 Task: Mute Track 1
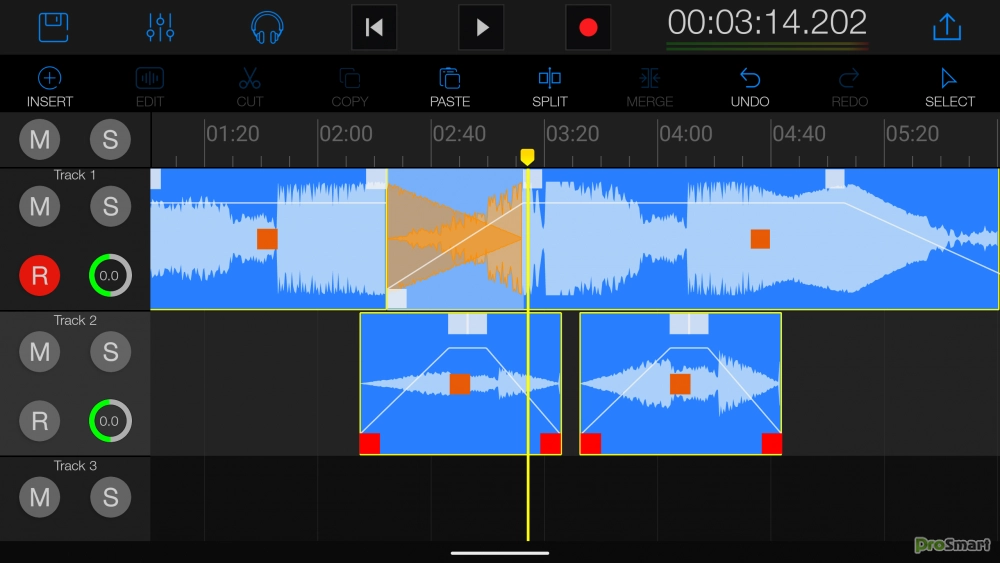[x=40, y=207]
